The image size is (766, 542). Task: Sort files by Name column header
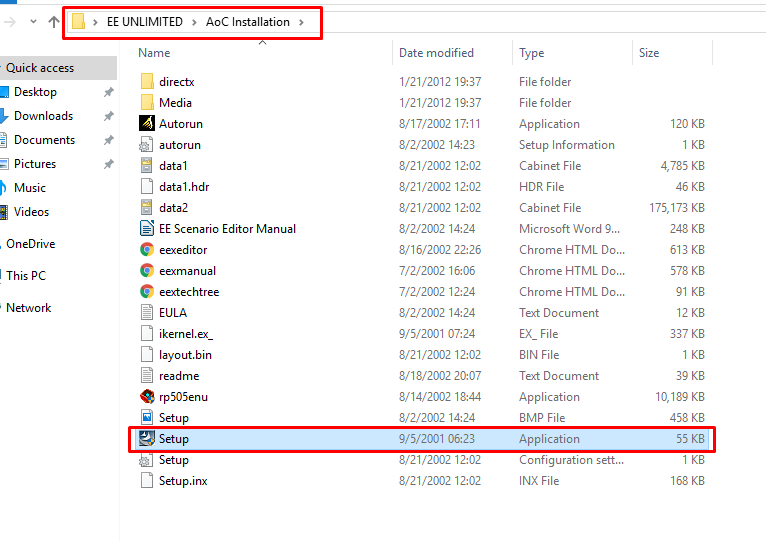[154, 53]
